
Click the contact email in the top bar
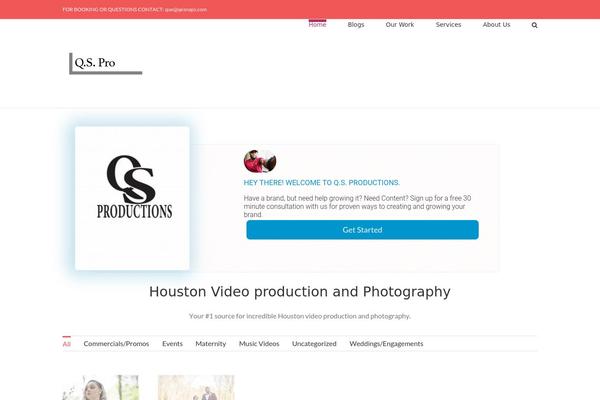pos(186,9)
